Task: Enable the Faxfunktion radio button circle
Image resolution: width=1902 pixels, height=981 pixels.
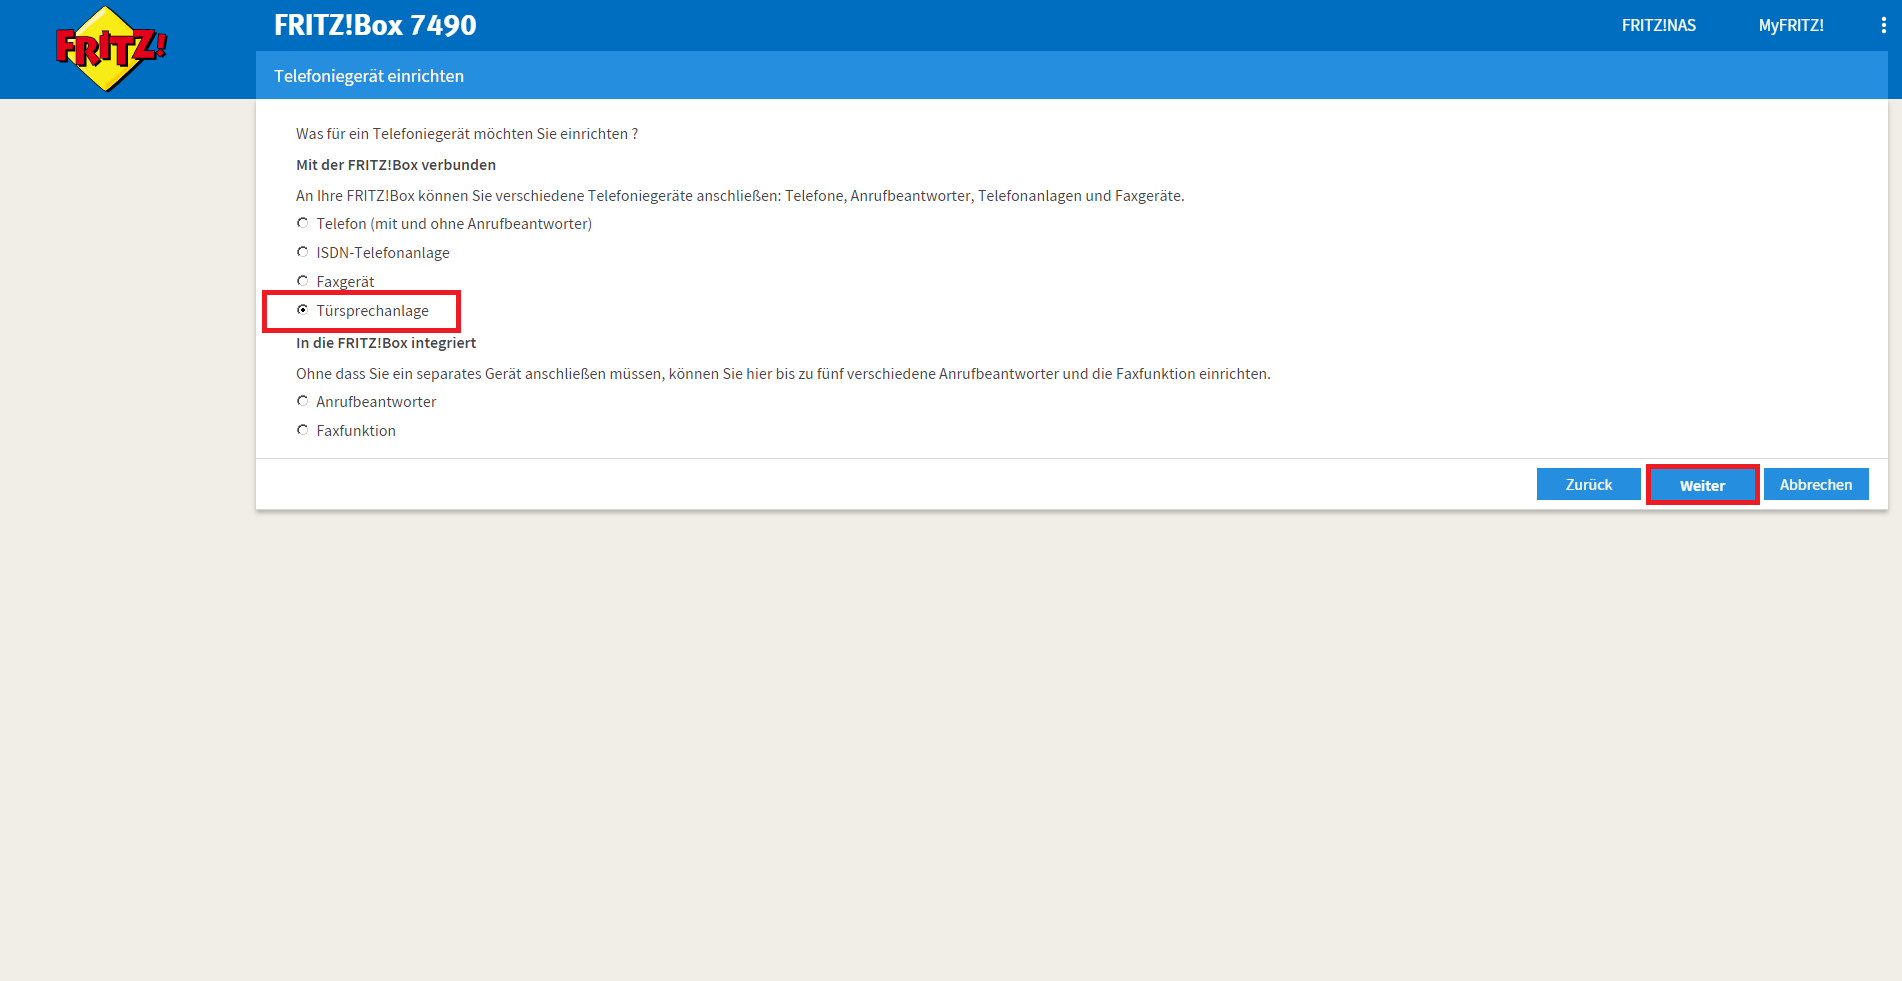Action: point(302,430)
